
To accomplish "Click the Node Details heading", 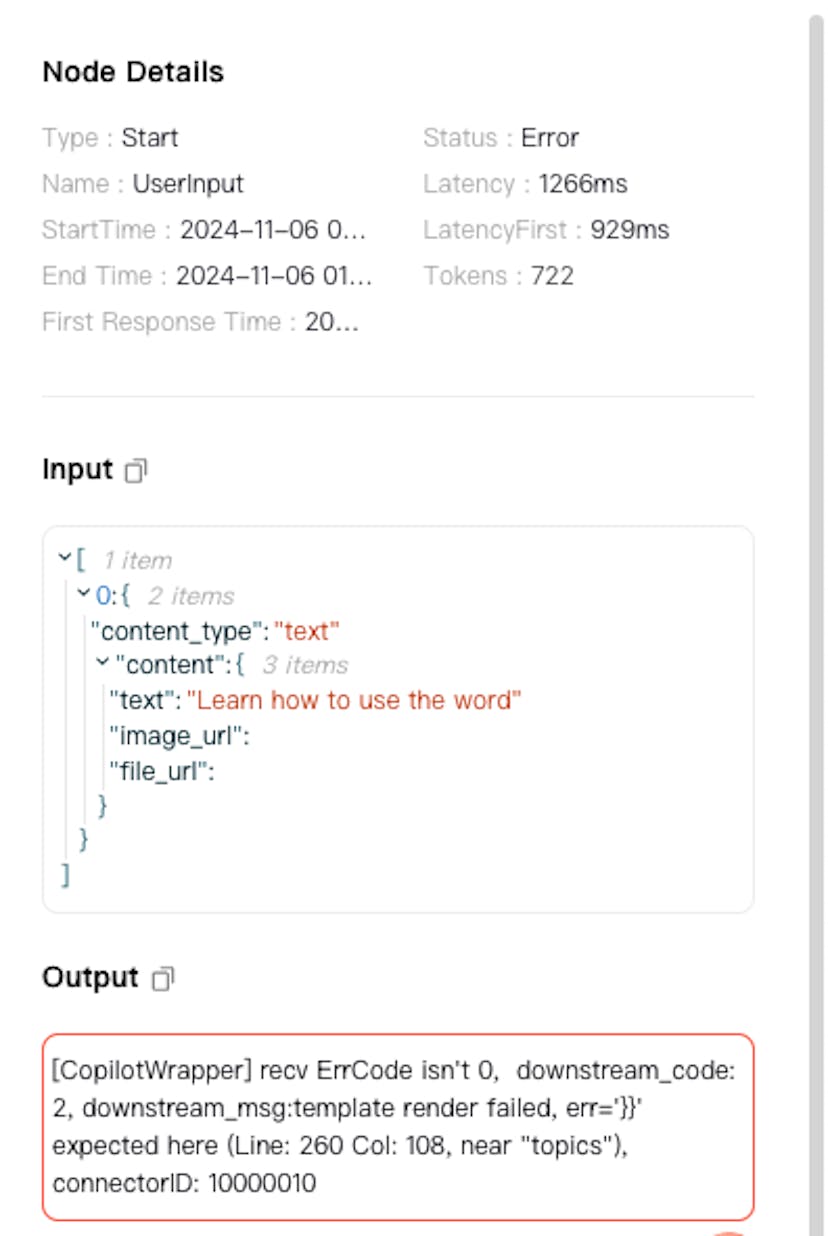I will [133, 72].
